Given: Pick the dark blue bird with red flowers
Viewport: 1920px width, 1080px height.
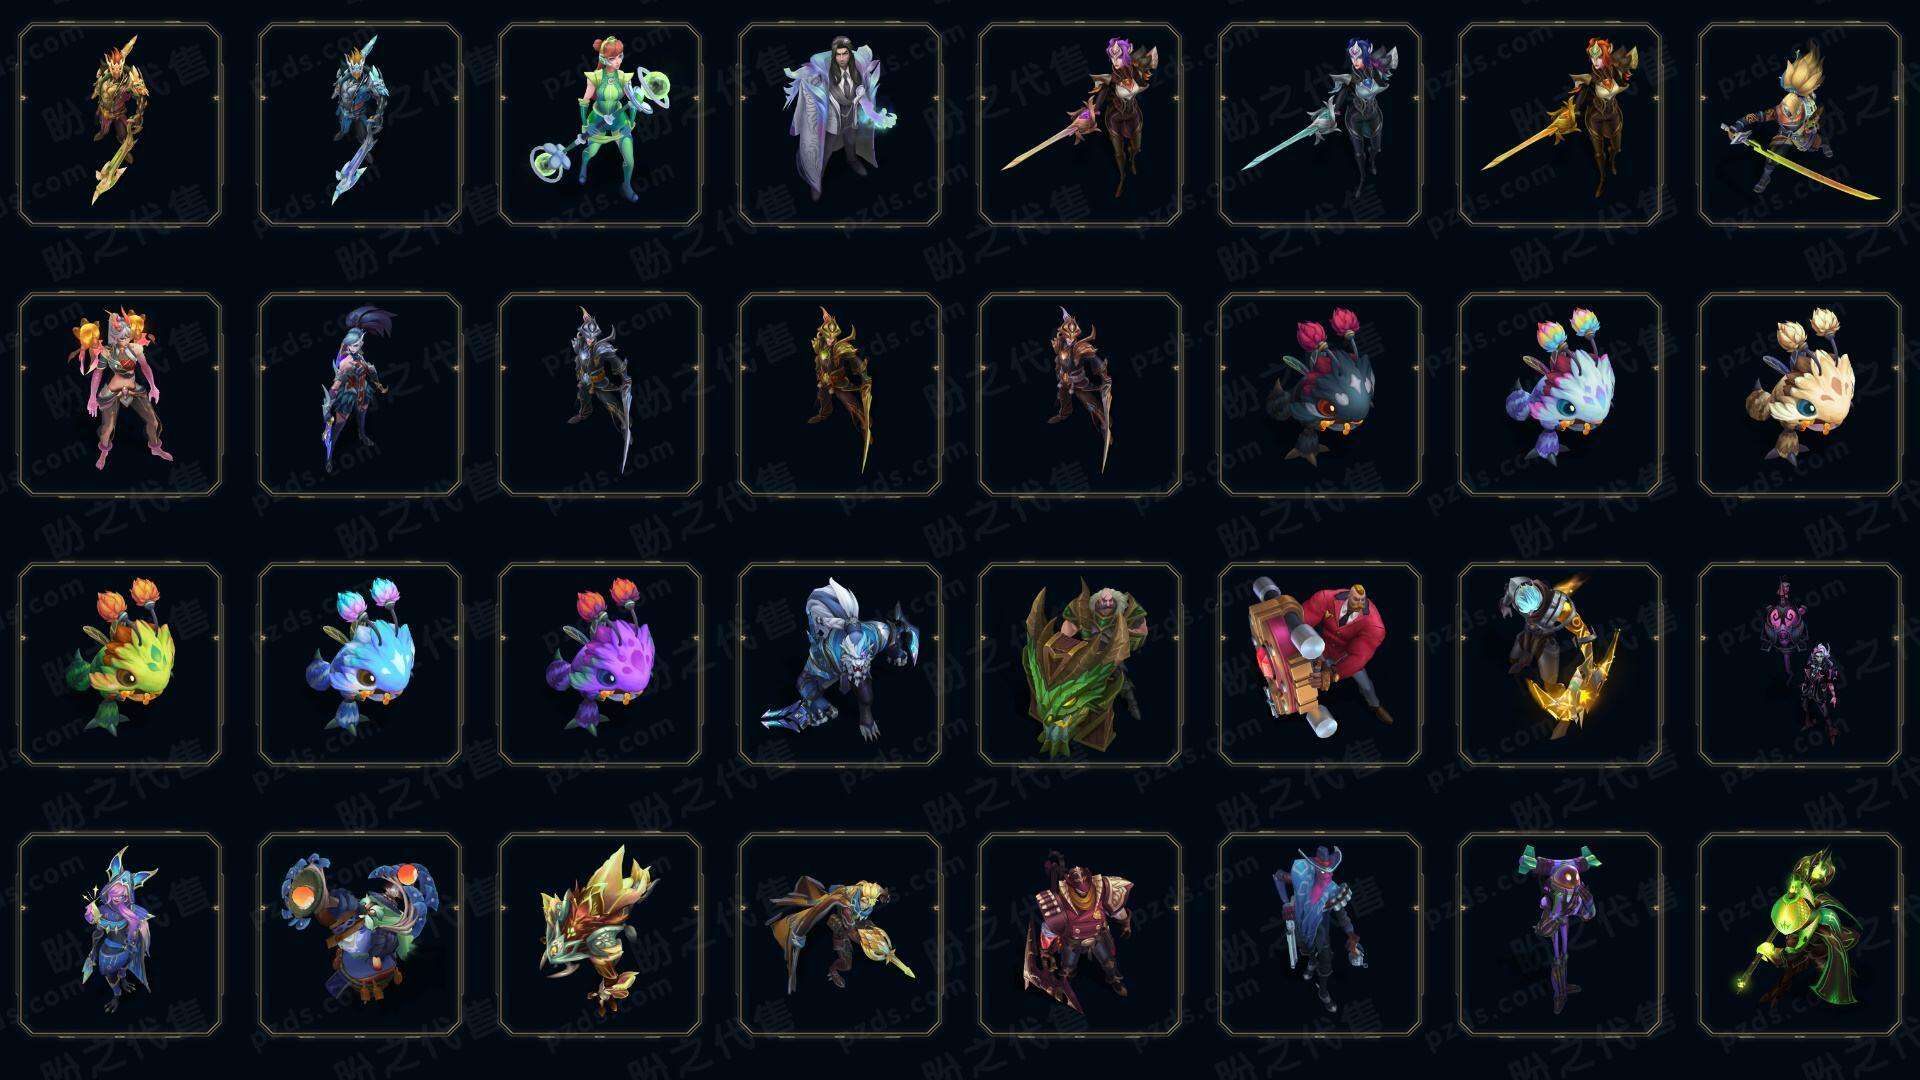Looking at the screenshot, I should (x=1320, y=394).
